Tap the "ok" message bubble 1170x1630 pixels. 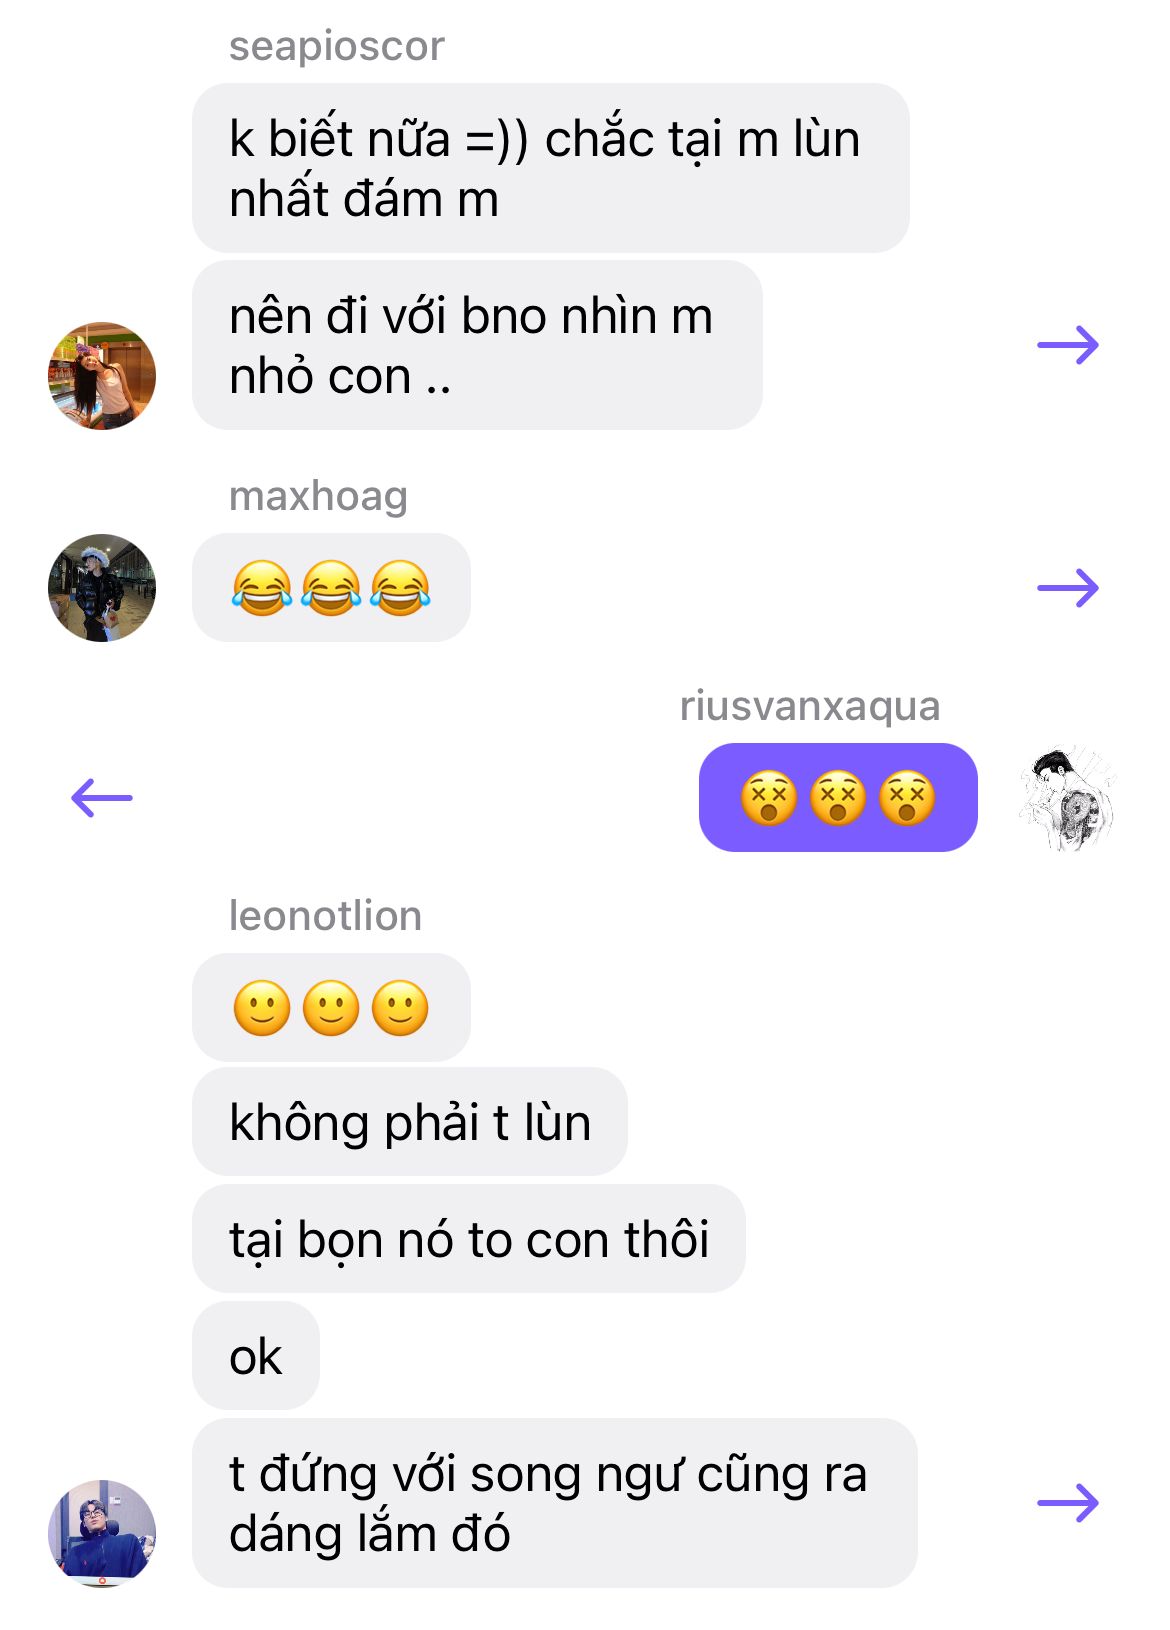click(256, 1356)
